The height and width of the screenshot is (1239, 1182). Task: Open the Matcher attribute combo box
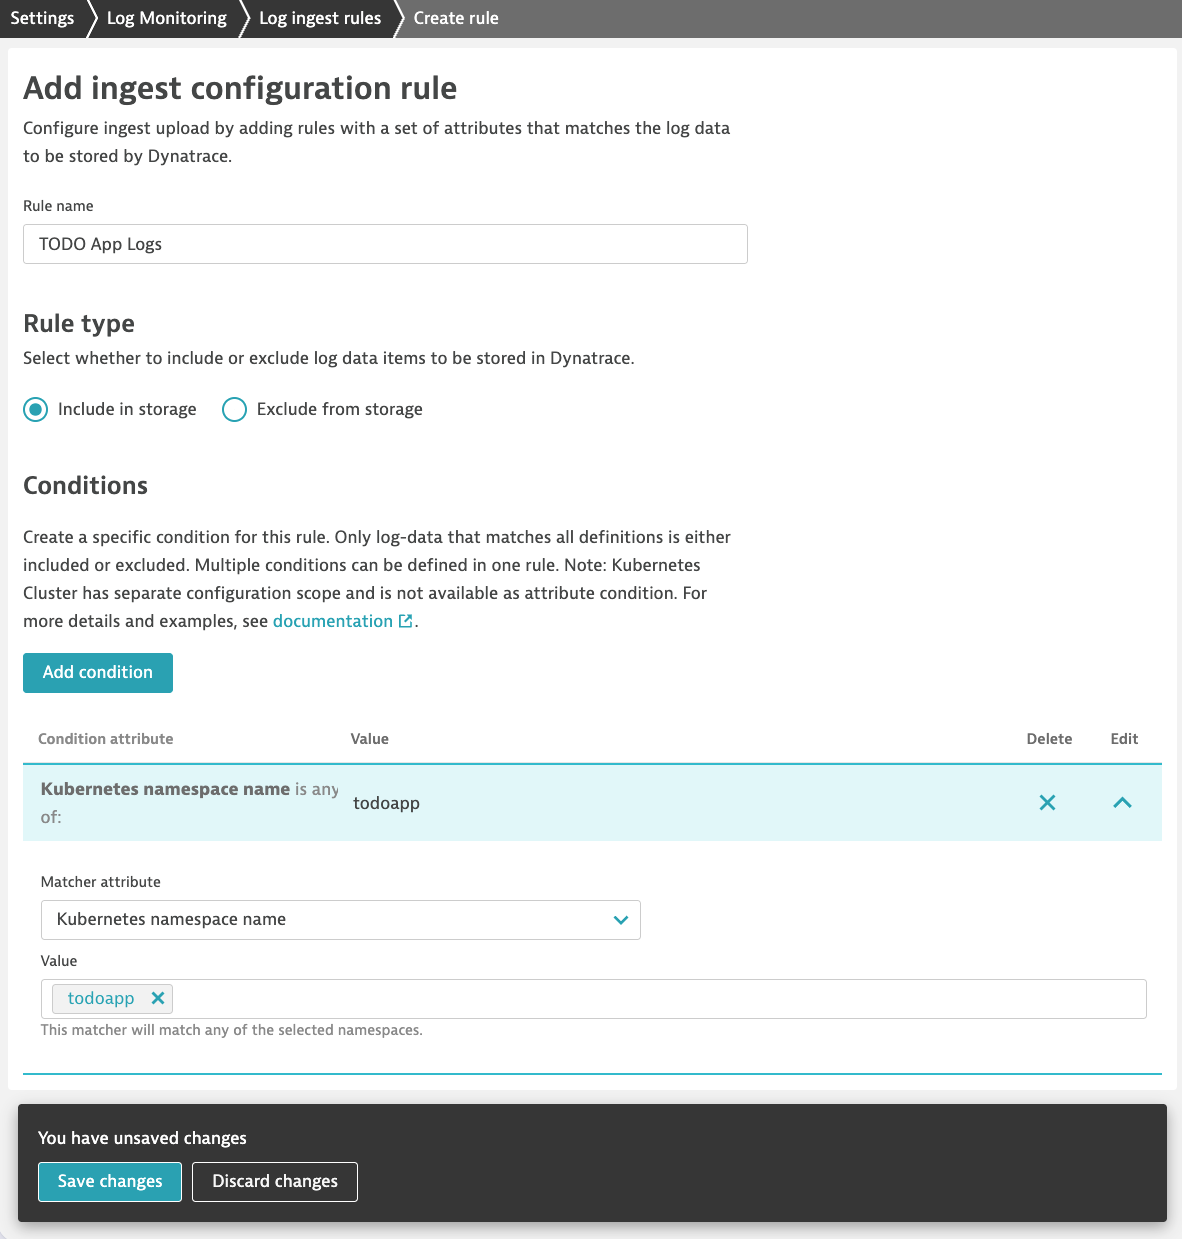click(340, 919)
